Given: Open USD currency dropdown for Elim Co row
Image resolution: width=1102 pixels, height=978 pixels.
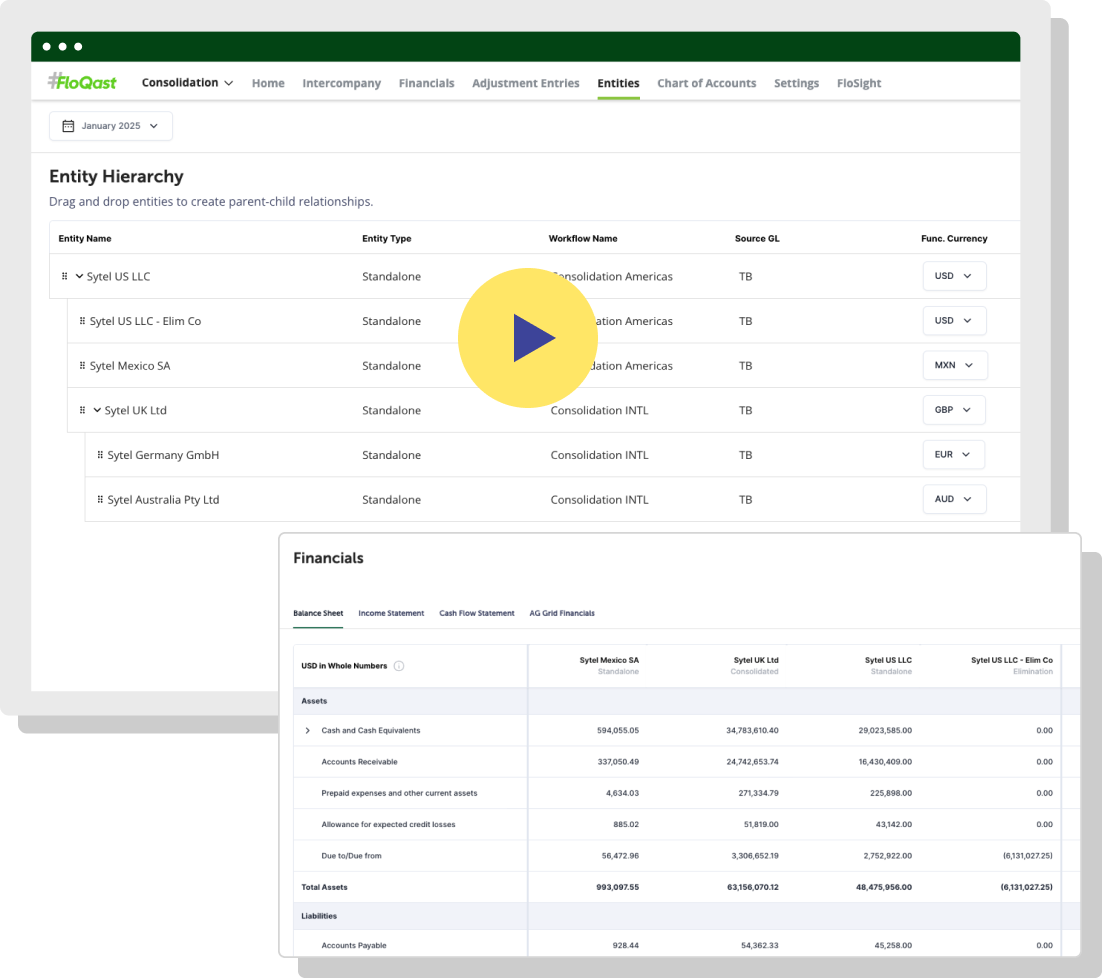Looking at the screenshot, I should 954,320.
